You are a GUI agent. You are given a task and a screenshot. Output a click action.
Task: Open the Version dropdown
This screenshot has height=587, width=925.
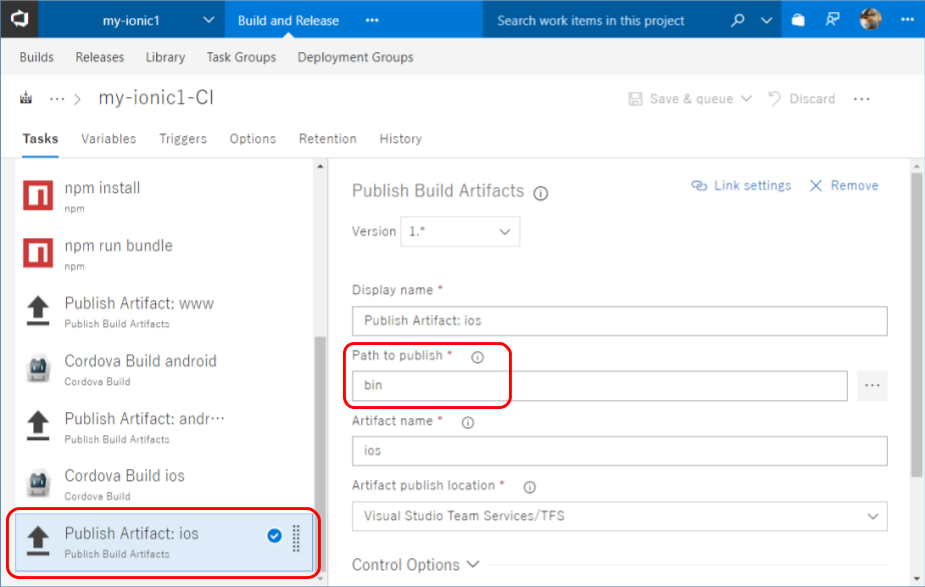pos(460,231)
